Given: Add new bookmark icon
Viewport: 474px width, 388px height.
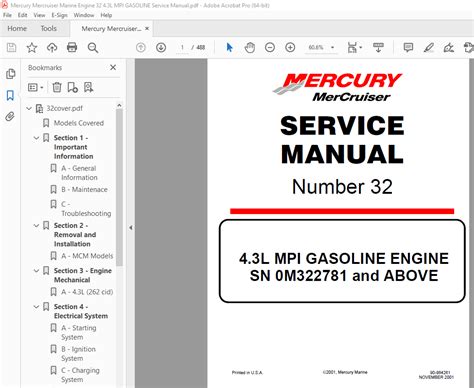Looking at the screenshot, I should tap(72, 87).
